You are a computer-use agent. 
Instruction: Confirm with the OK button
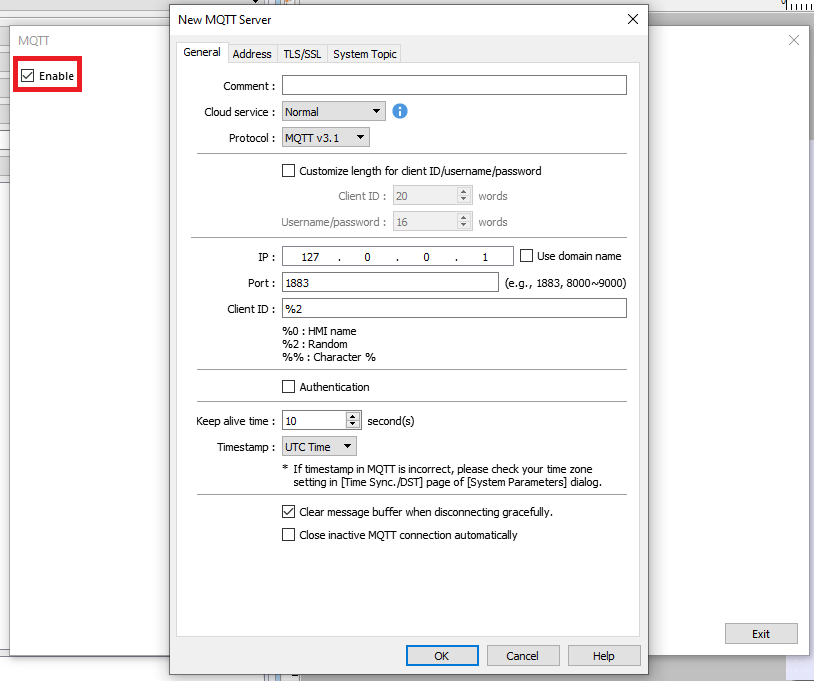pyautogui.click(x=442, y=656)
